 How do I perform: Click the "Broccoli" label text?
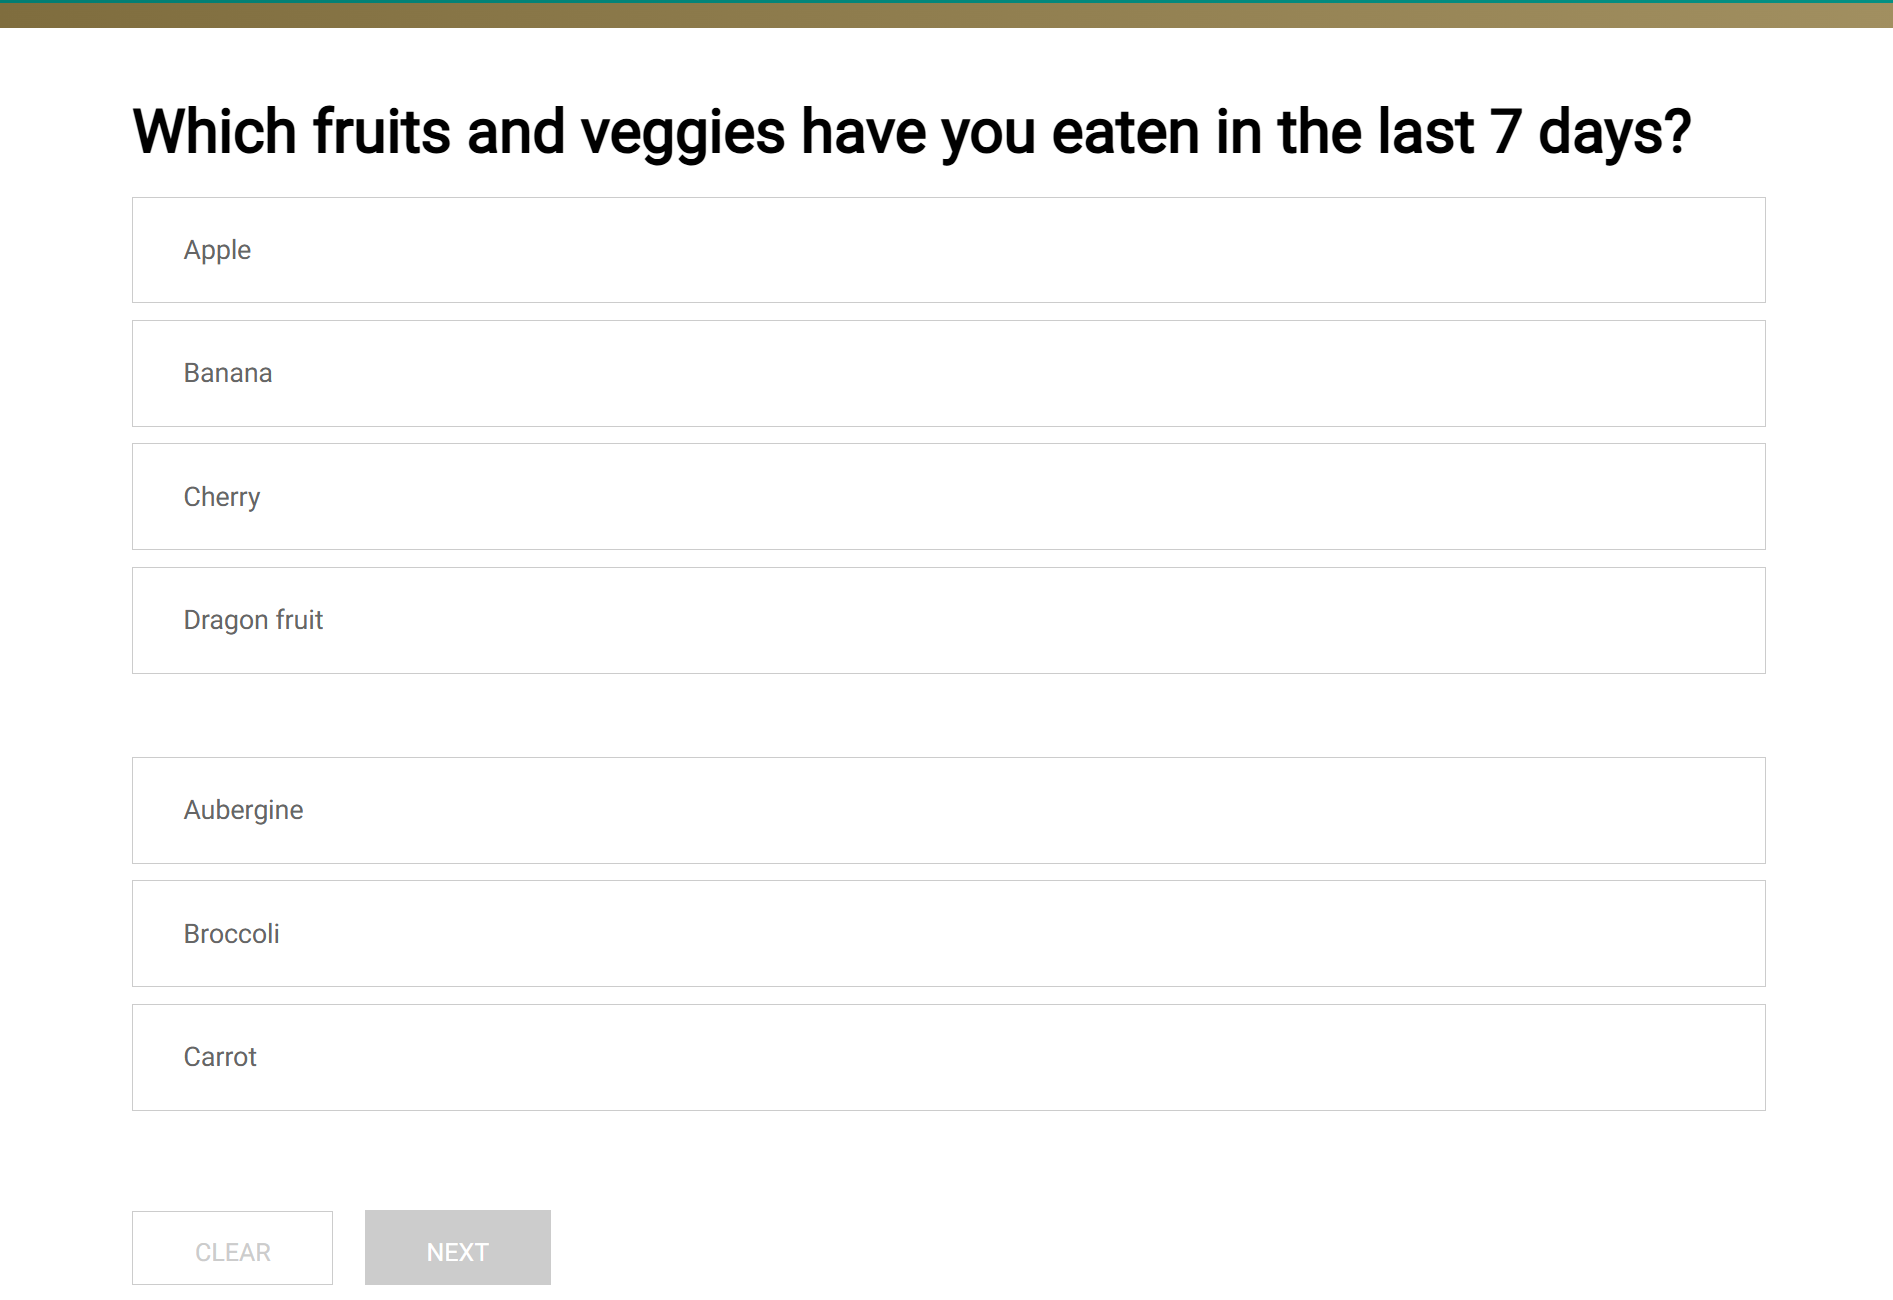(x=231, y=934)
